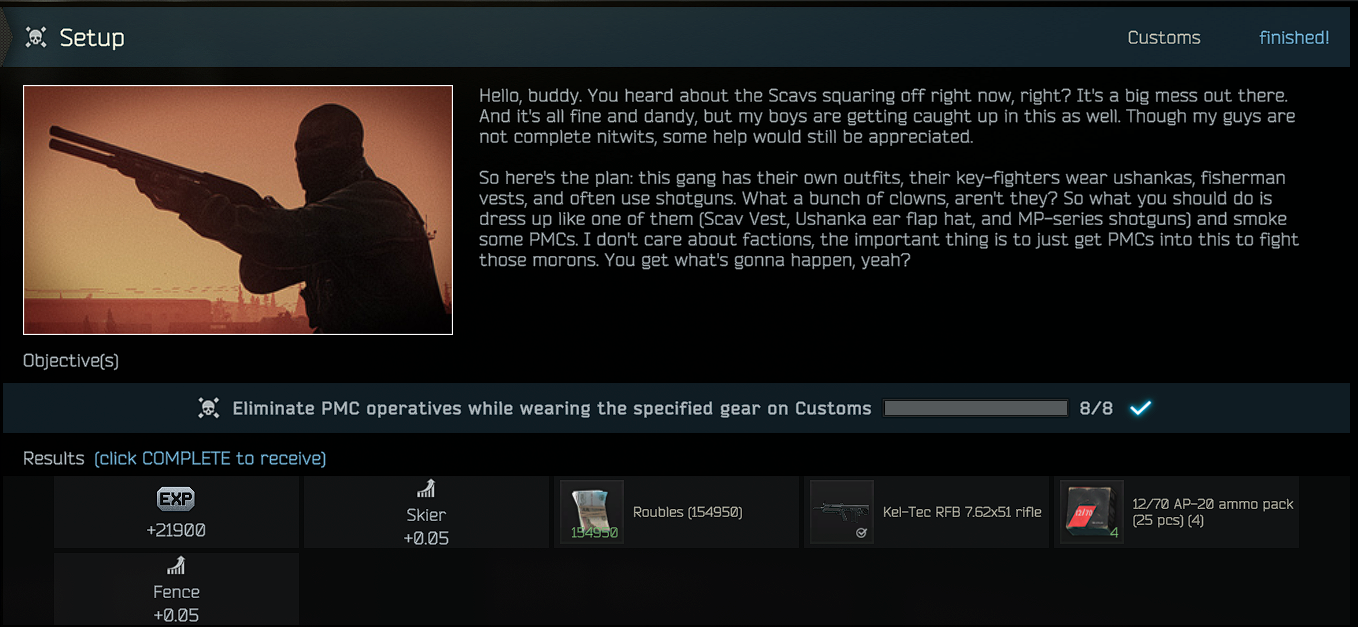
Task: Click the objective progress bar
Action: 976,408
